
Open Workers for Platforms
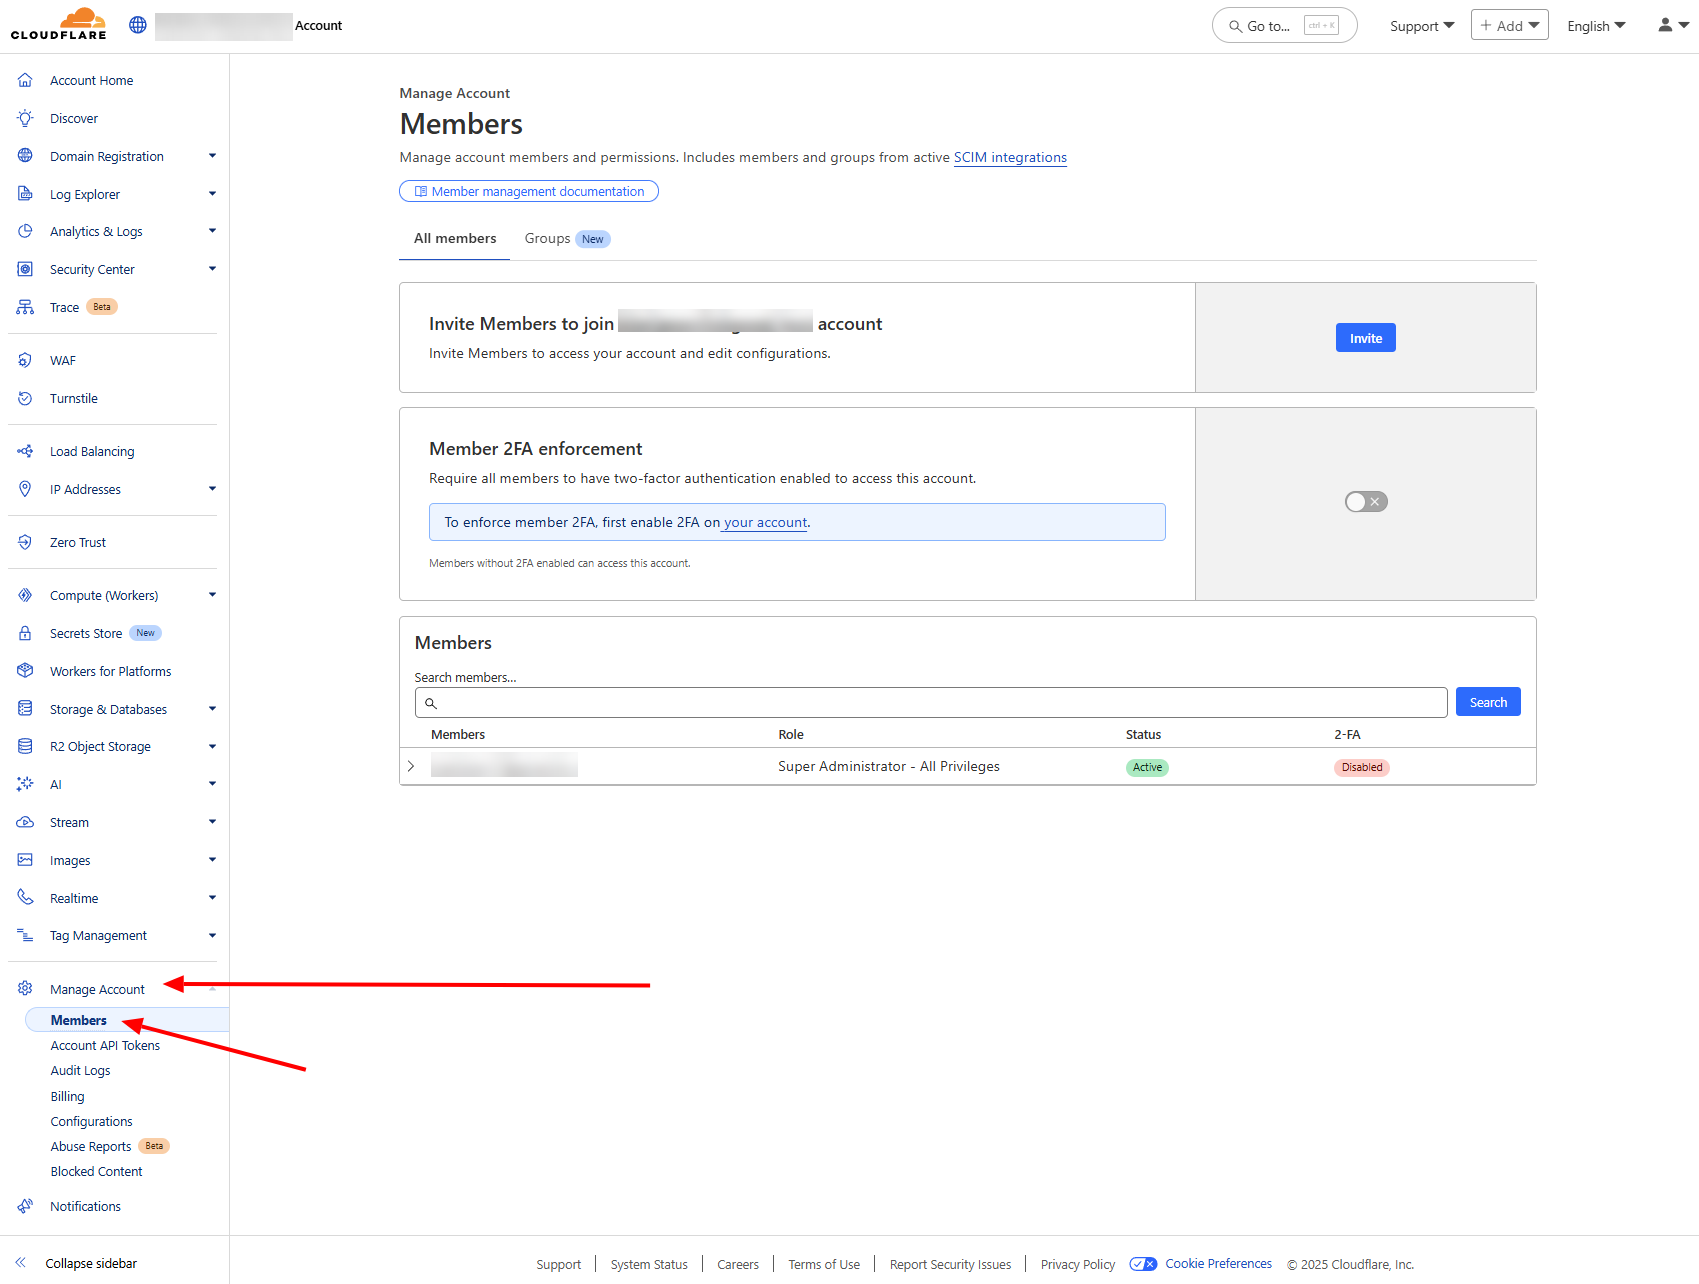[x=110, y=671]
